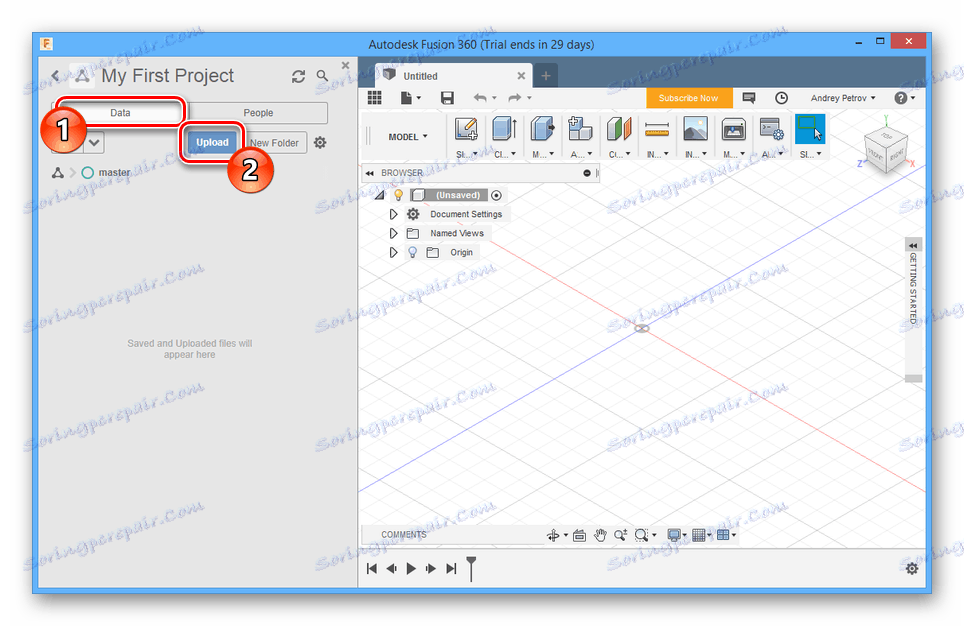This screenshot has height=626, width=964.
Task: Click the New Folder button
Action: point(274,143)
